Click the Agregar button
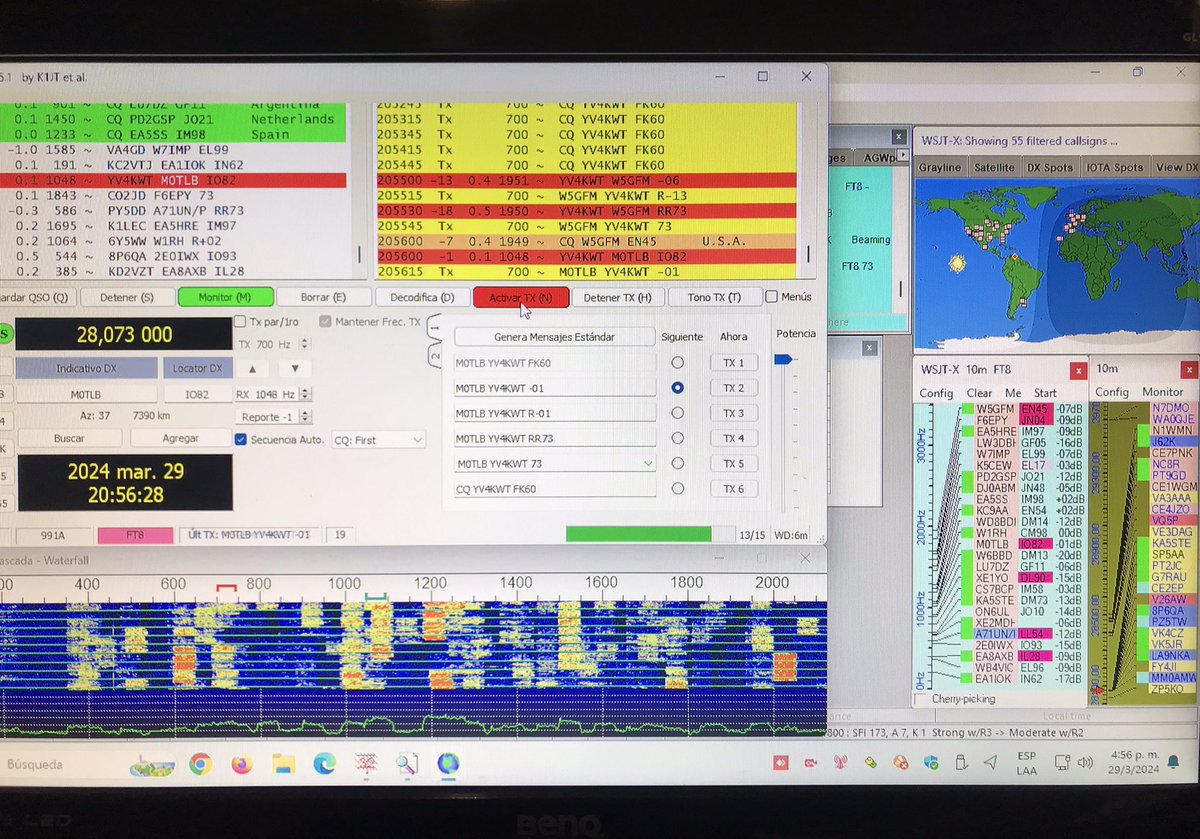This screenshot has width=1200, height=839. pos(179,438)
